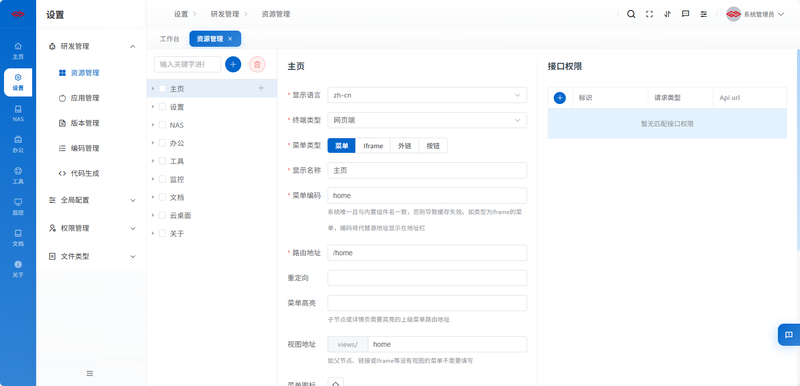
Task: Click the floating blue book button at right edge
Action: click(x=789, y=335)
